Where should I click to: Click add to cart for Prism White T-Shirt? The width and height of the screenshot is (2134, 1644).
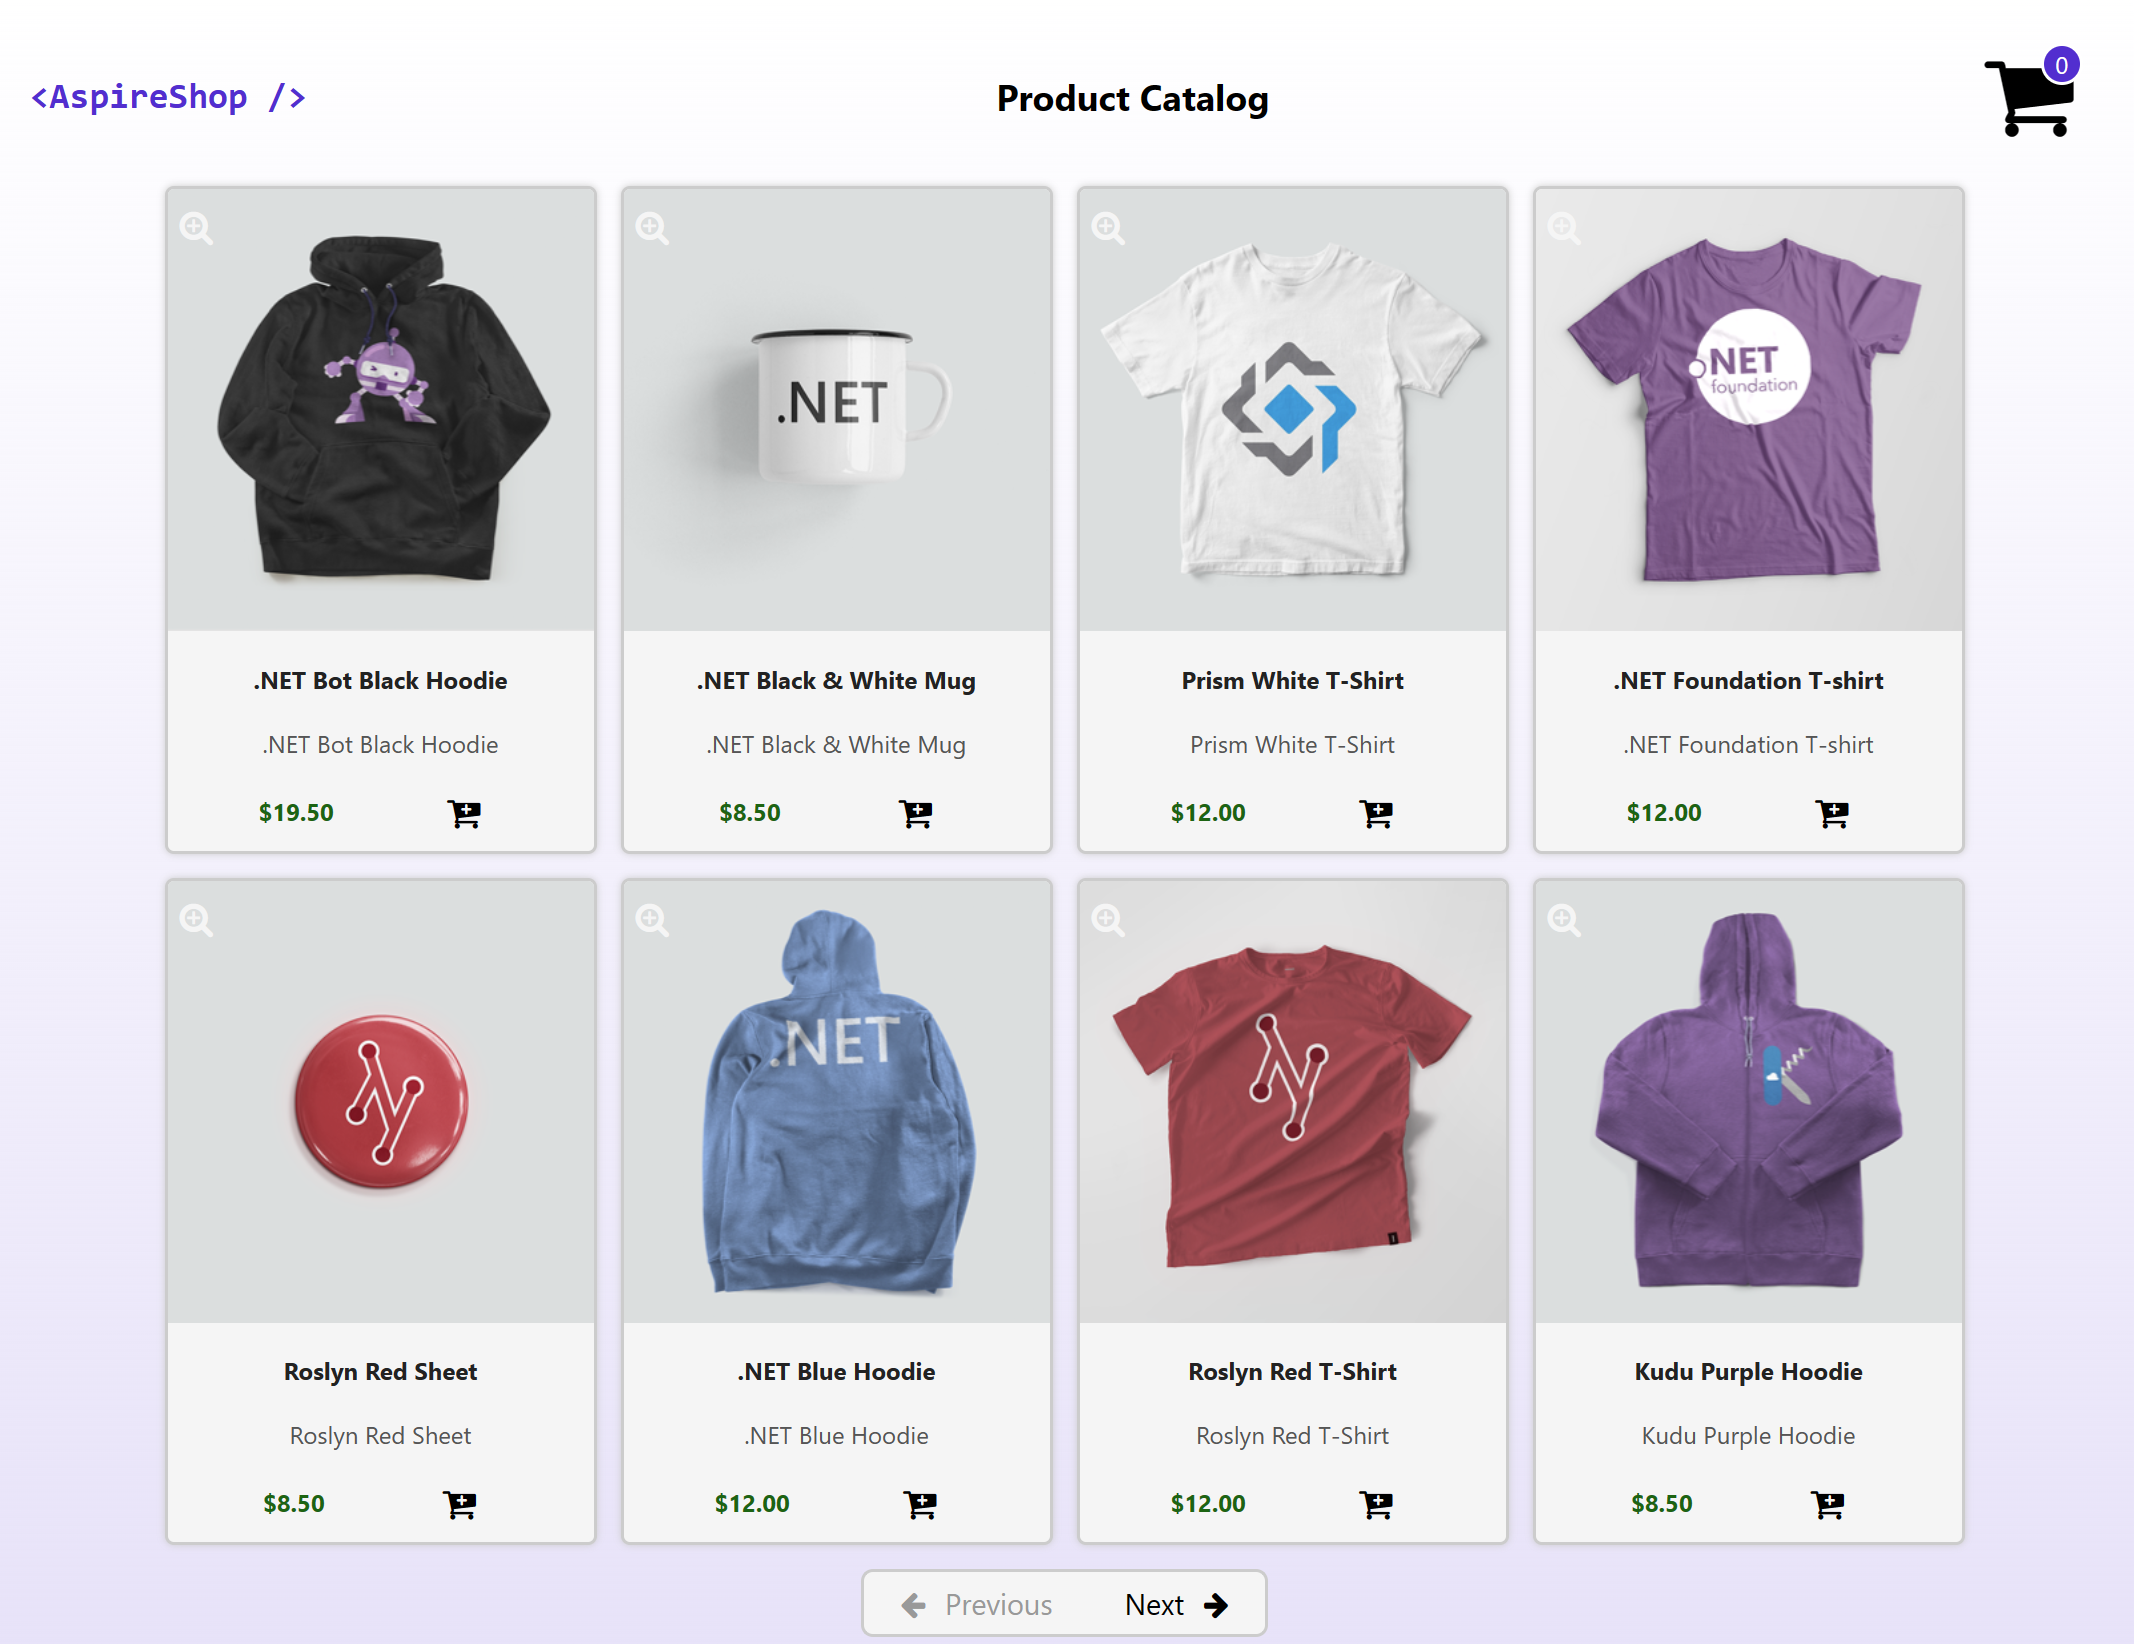point(1376,812)
